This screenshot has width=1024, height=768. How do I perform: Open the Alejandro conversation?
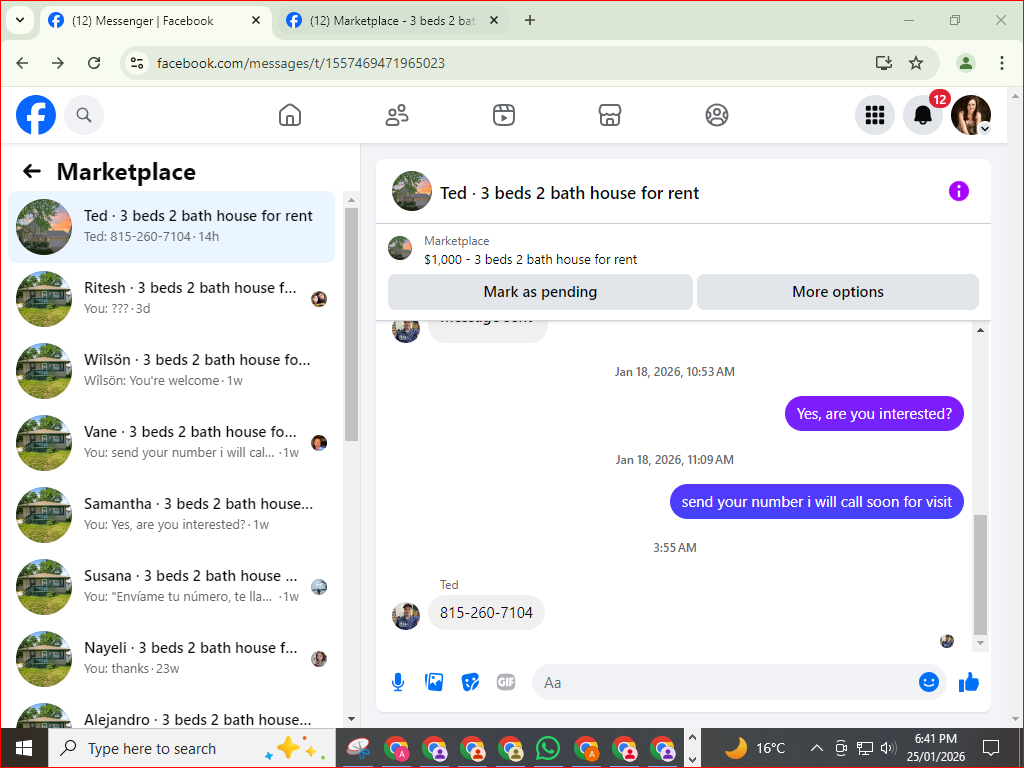click(171, 715)
